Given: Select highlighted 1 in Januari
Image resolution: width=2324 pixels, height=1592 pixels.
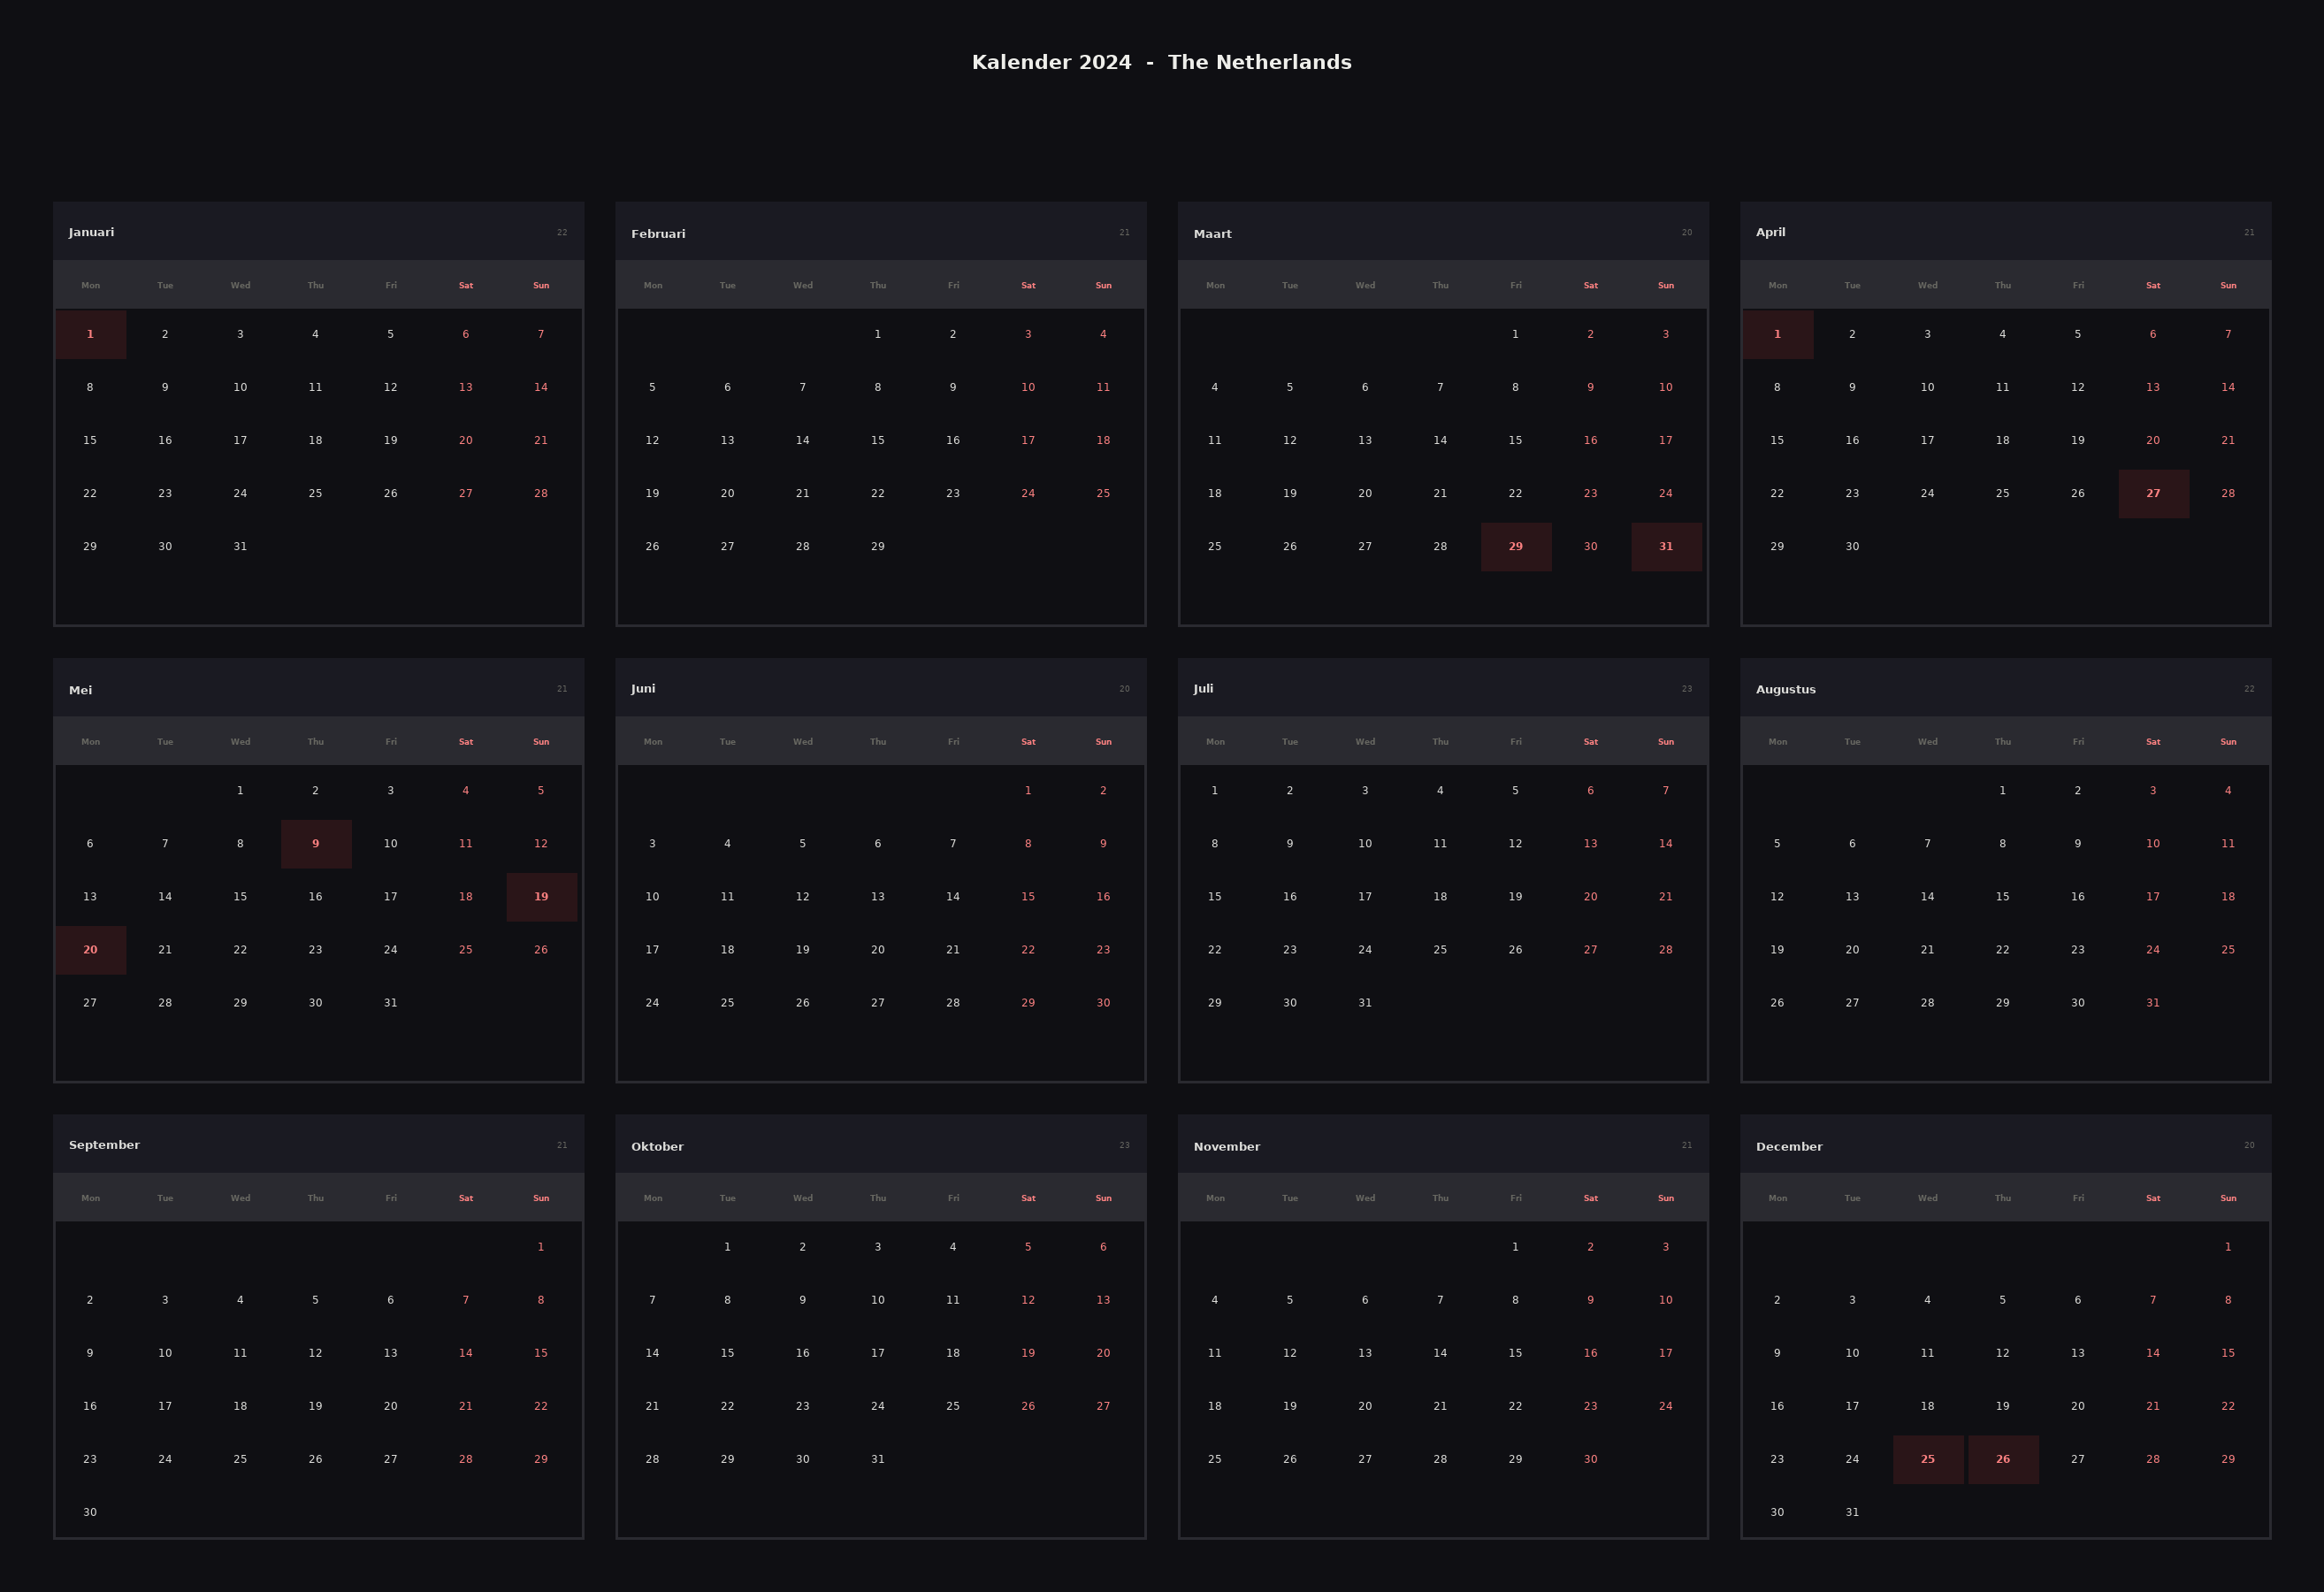Looking at the screenshot, I should (90, 334).
